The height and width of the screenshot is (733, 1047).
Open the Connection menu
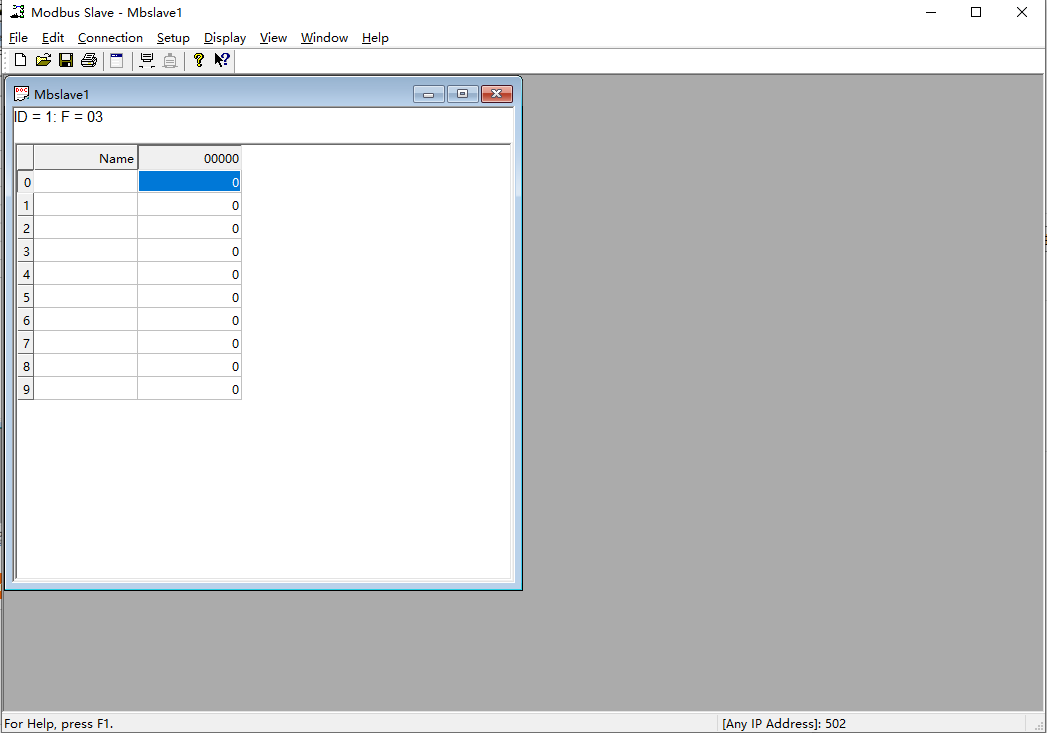110,38
